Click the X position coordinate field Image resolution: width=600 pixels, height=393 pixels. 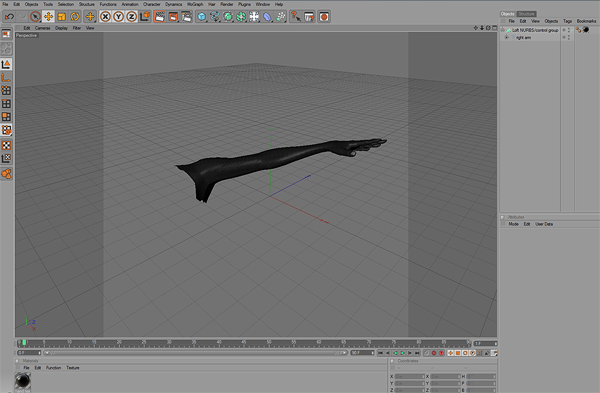click(x=409, y=377)
